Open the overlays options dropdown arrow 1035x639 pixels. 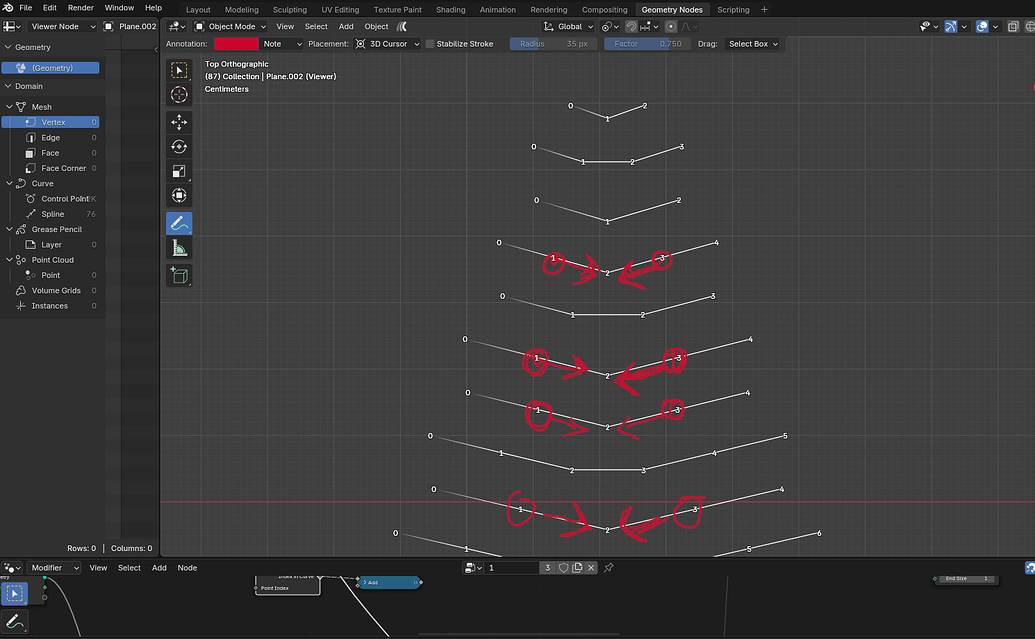pos(995,26)
